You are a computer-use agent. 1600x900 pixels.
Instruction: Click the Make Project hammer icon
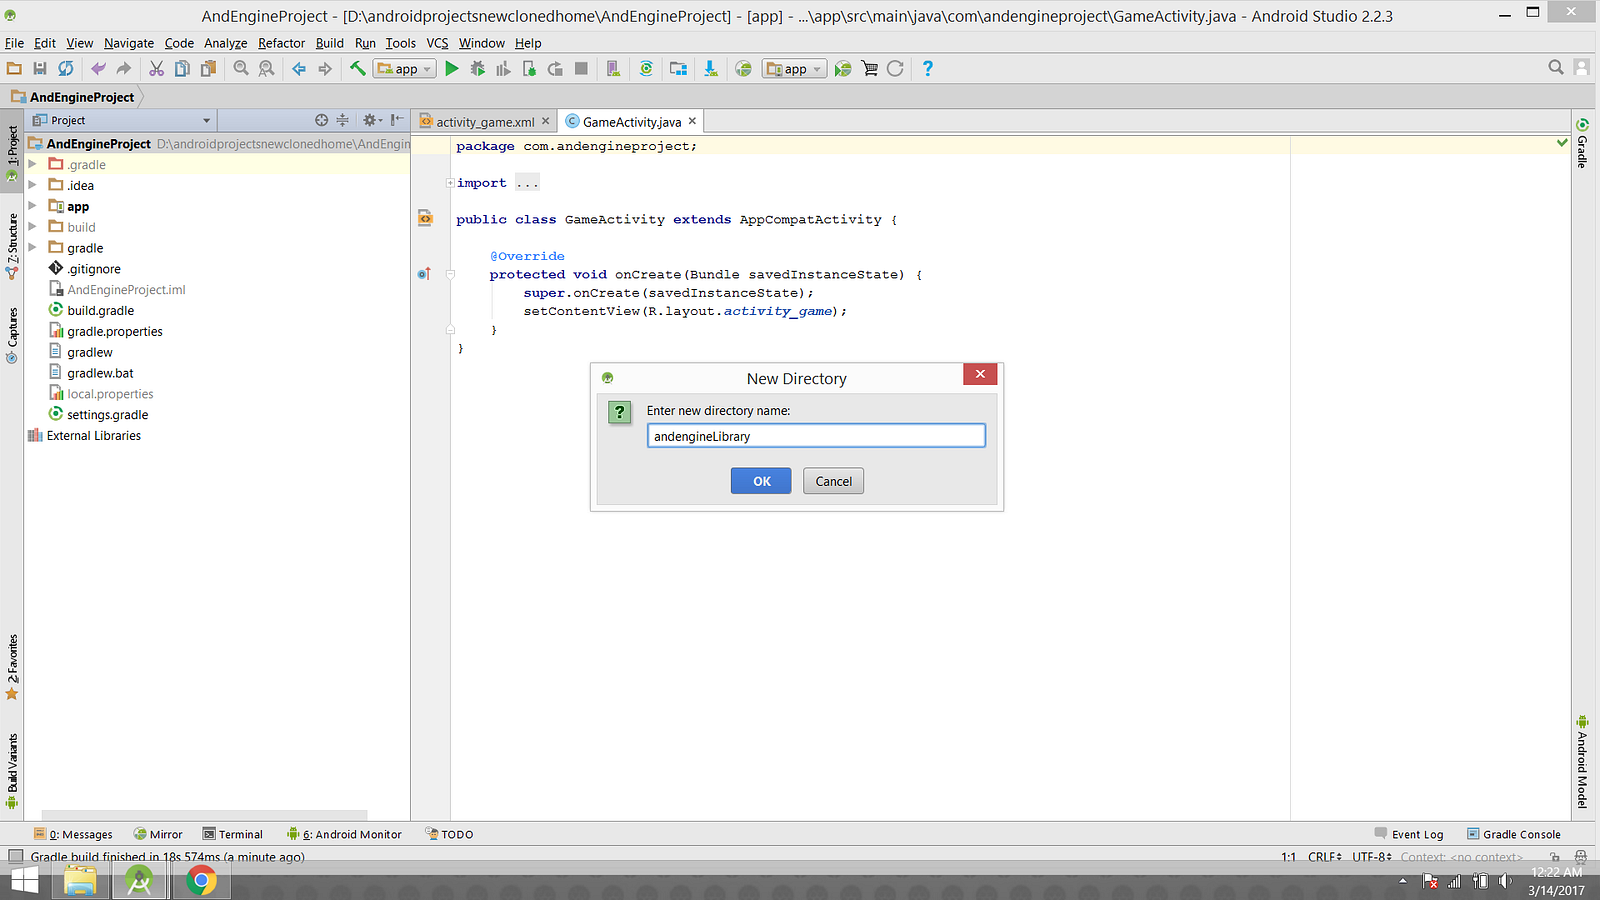point(357,69)
